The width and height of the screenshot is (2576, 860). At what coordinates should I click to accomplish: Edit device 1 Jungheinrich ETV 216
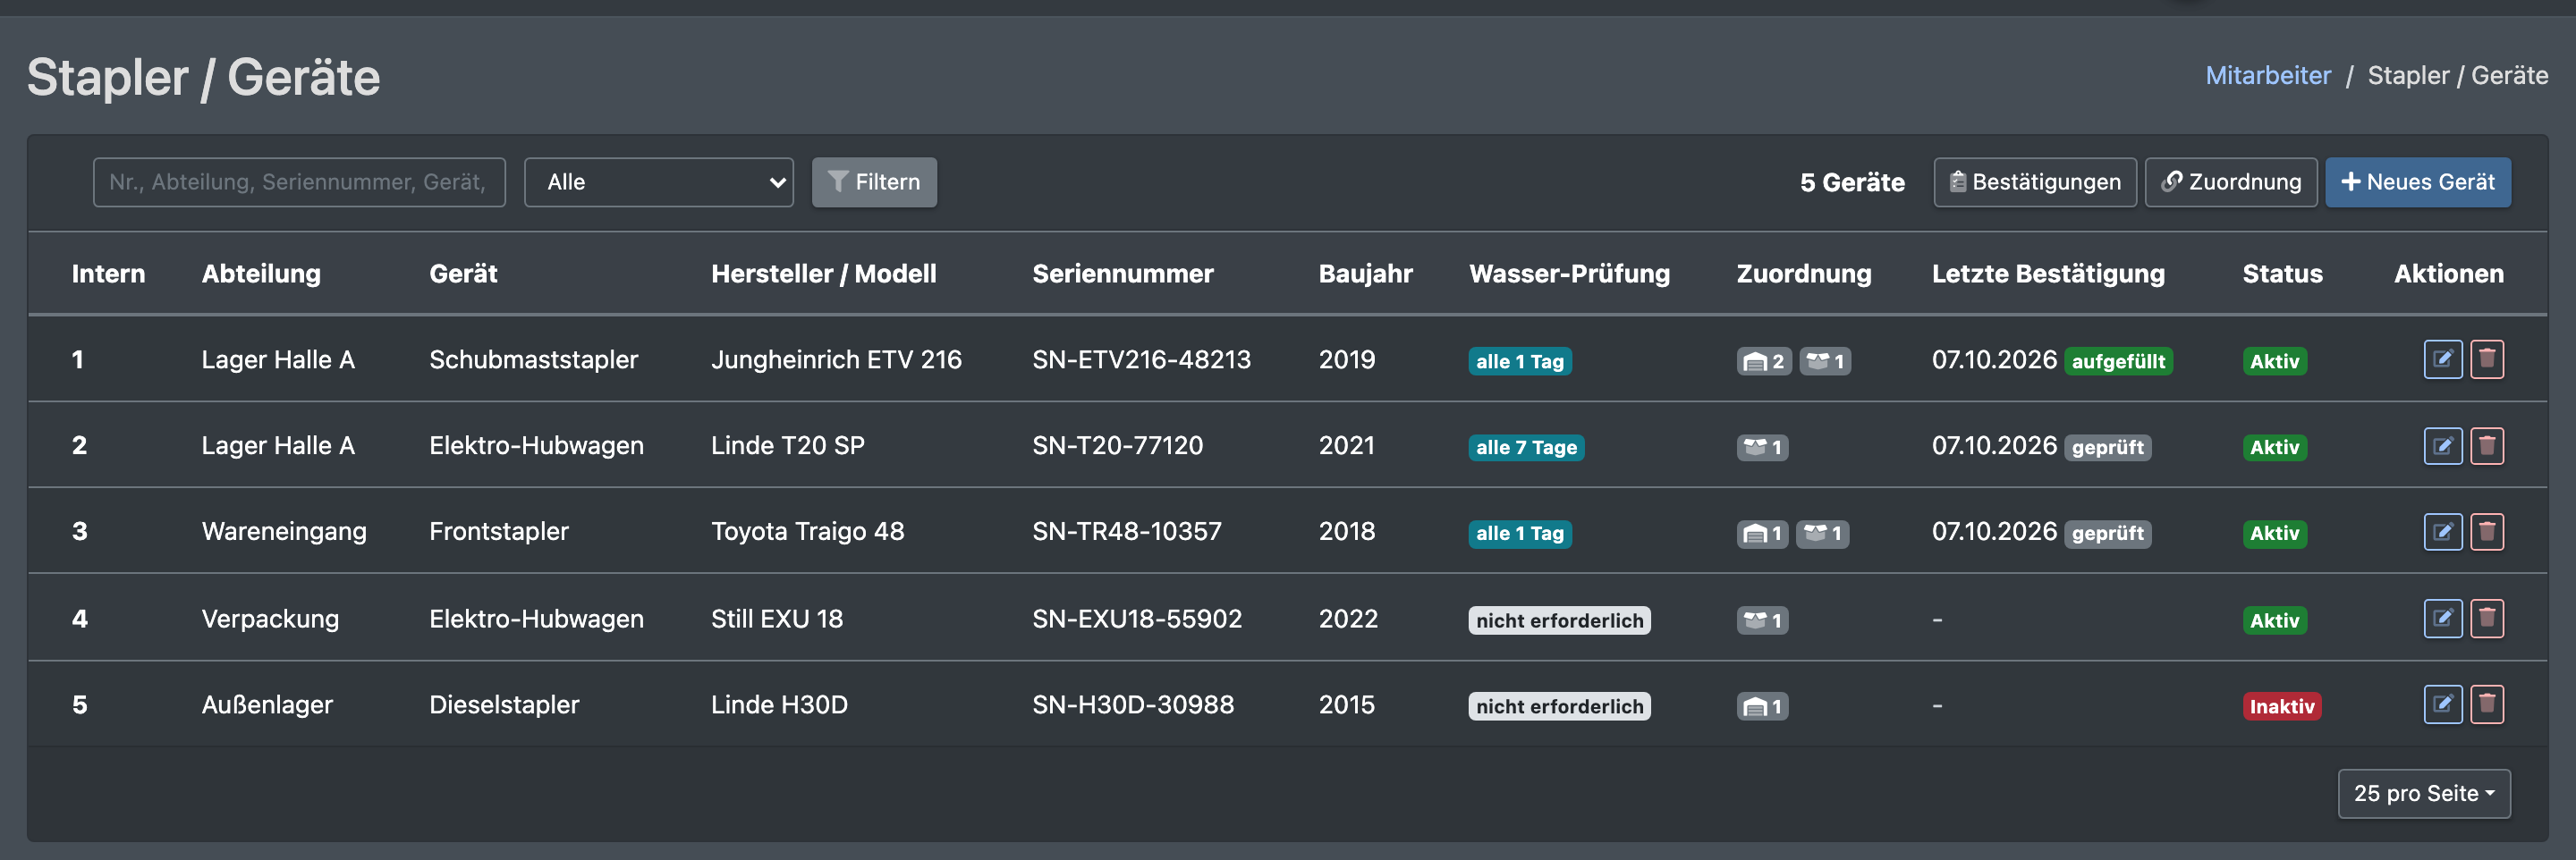(2442, 359)
